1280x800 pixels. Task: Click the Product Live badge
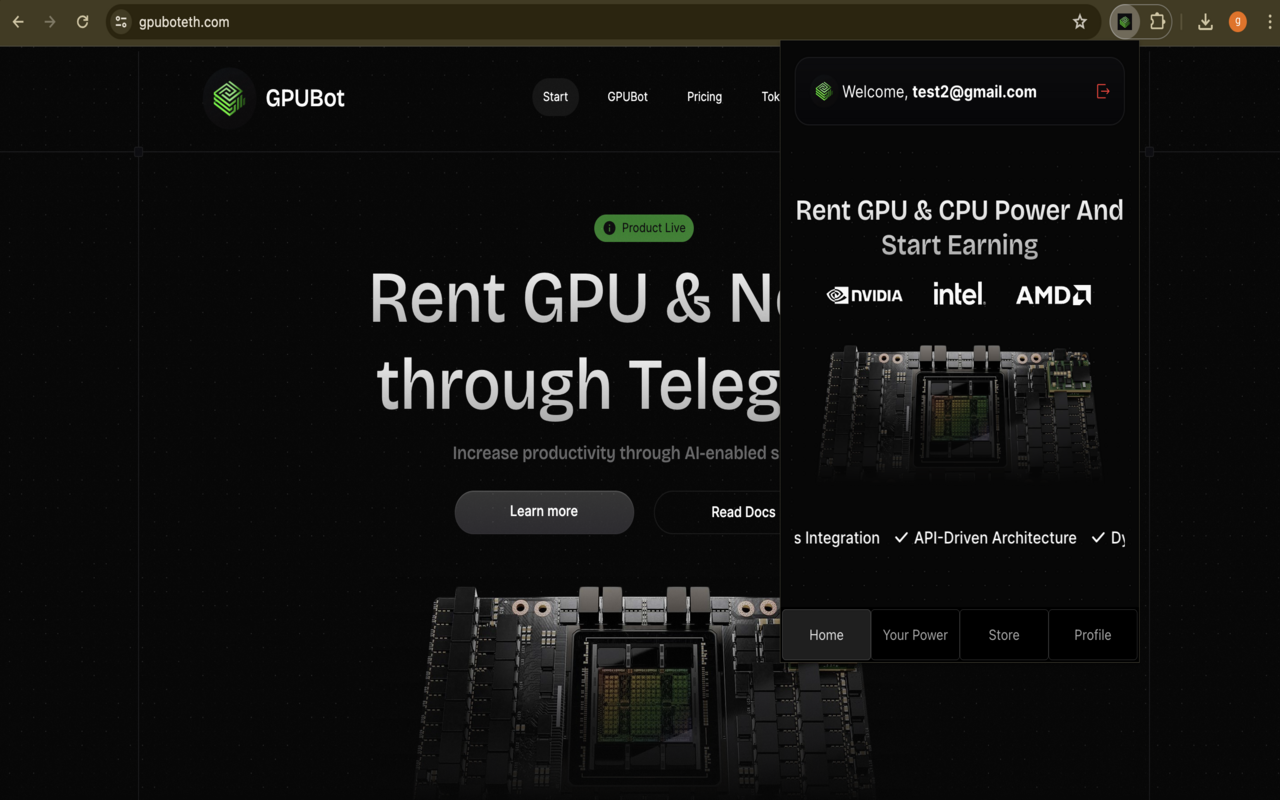coord(644,228)
